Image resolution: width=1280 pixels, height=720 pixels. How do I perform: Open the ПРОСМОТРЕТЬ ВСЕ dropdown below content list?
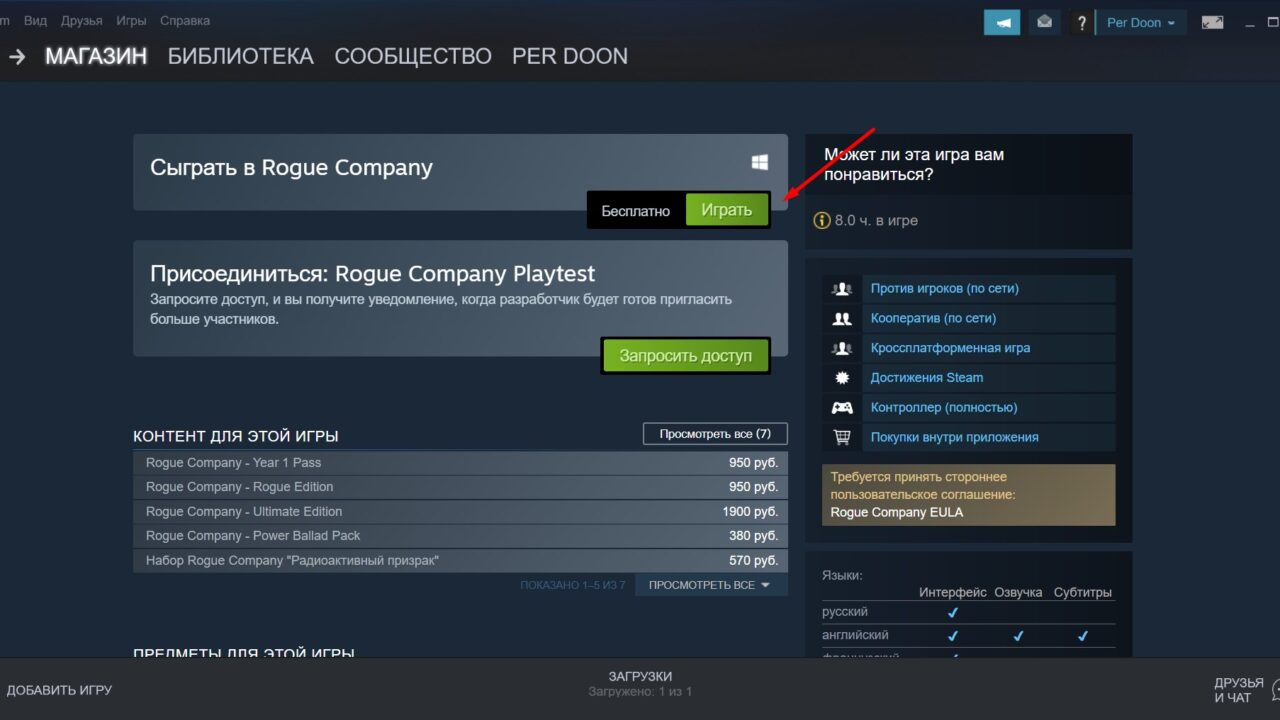click(710, 584)
